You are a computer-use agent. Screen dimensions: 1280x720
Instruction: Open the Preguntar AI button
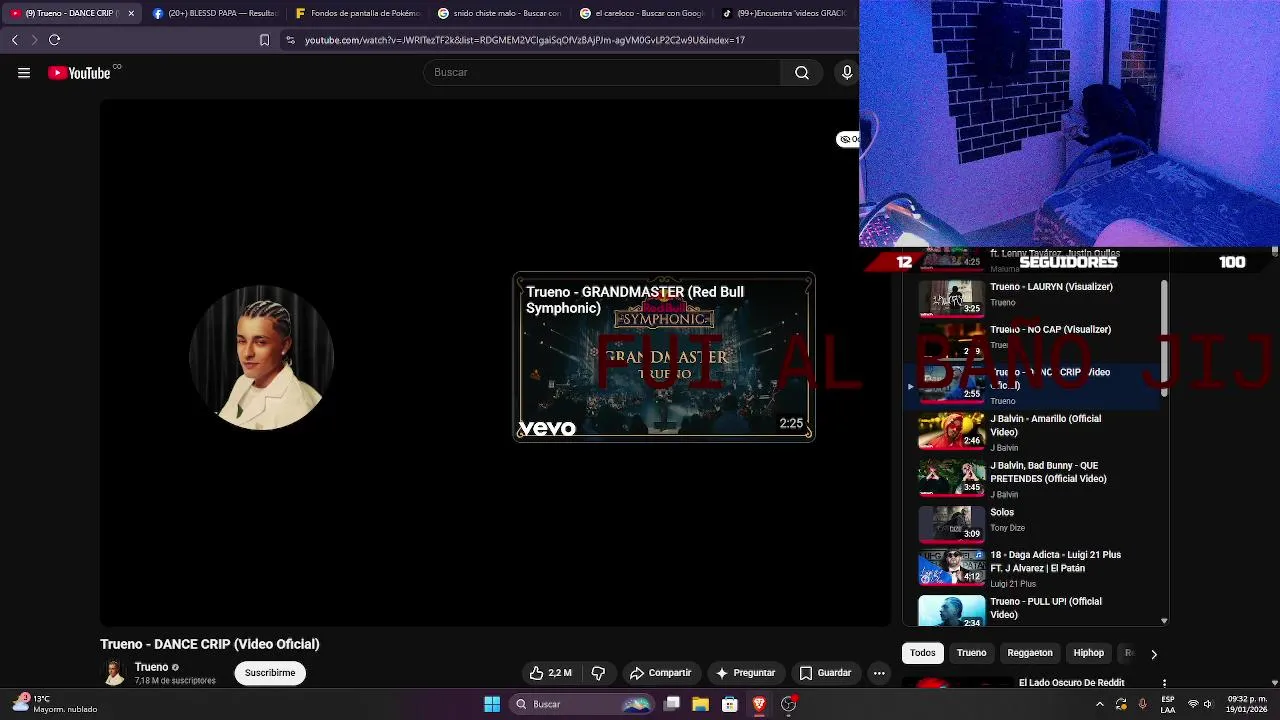(745, 673)
